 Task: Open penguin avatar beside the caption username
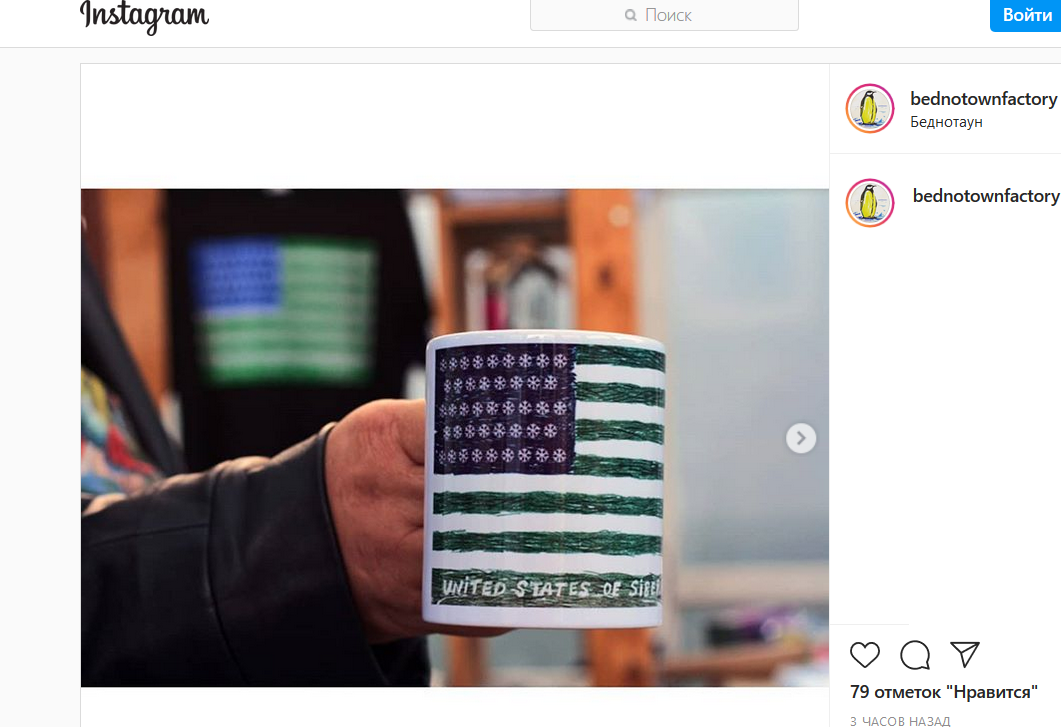(x=870, y=203)
